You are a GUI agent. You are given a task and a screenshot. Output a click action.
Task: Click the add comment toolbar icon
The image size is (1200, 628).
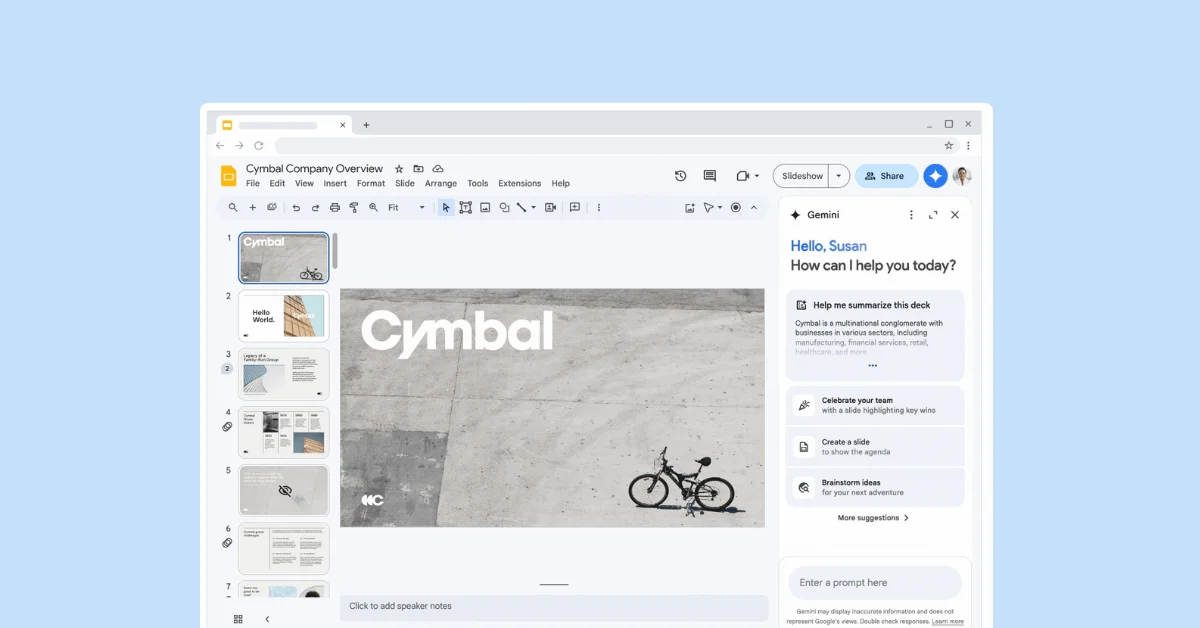coord(575,208)
